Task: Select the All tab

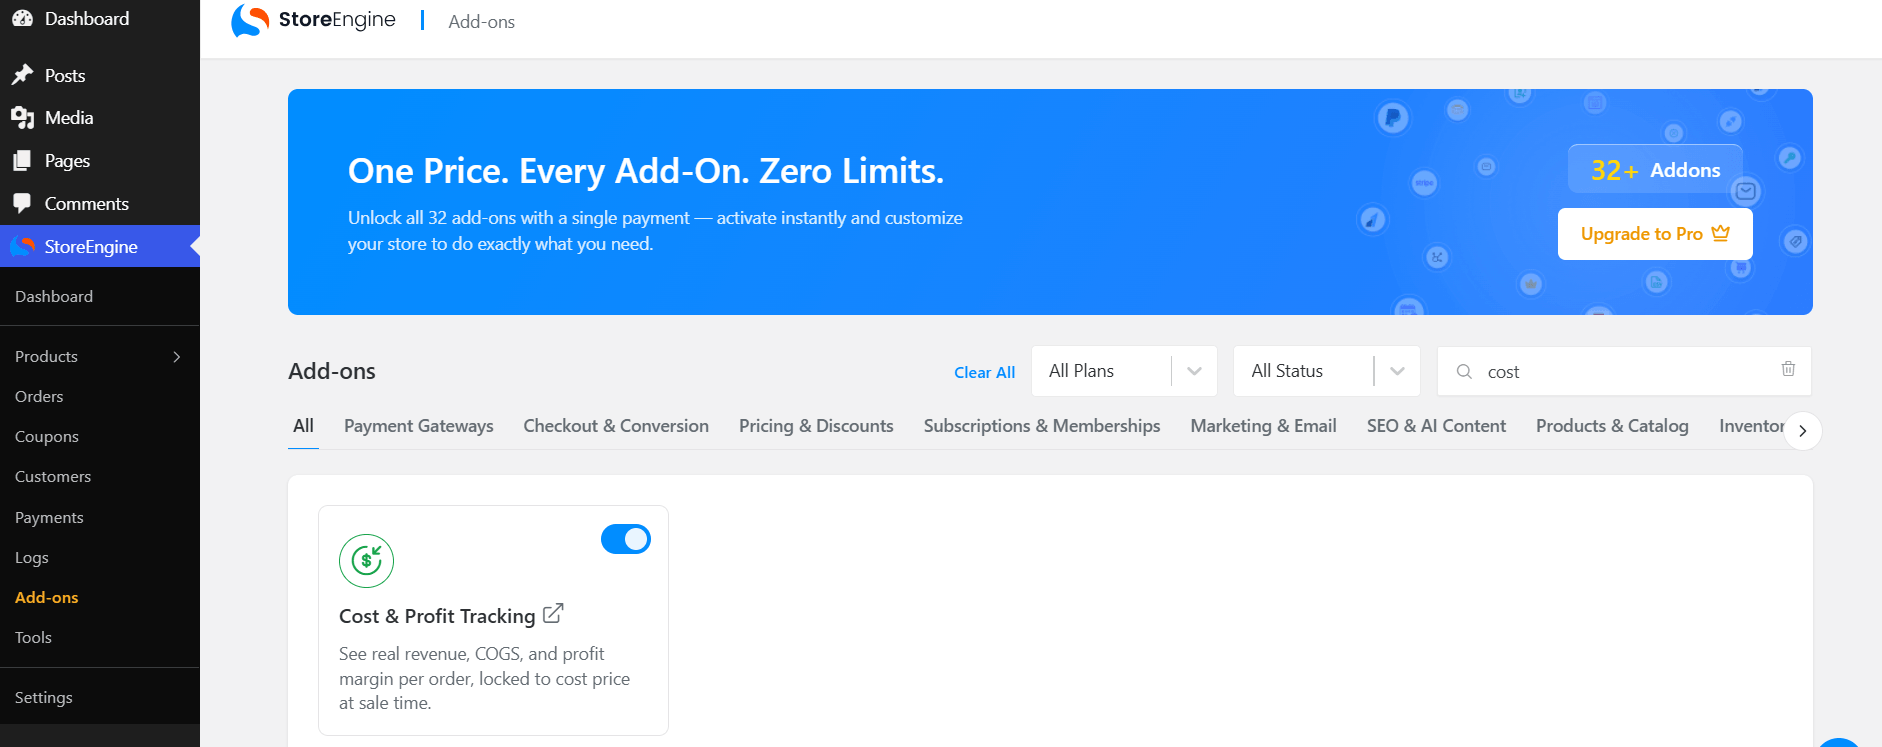Action: [303, 426]
